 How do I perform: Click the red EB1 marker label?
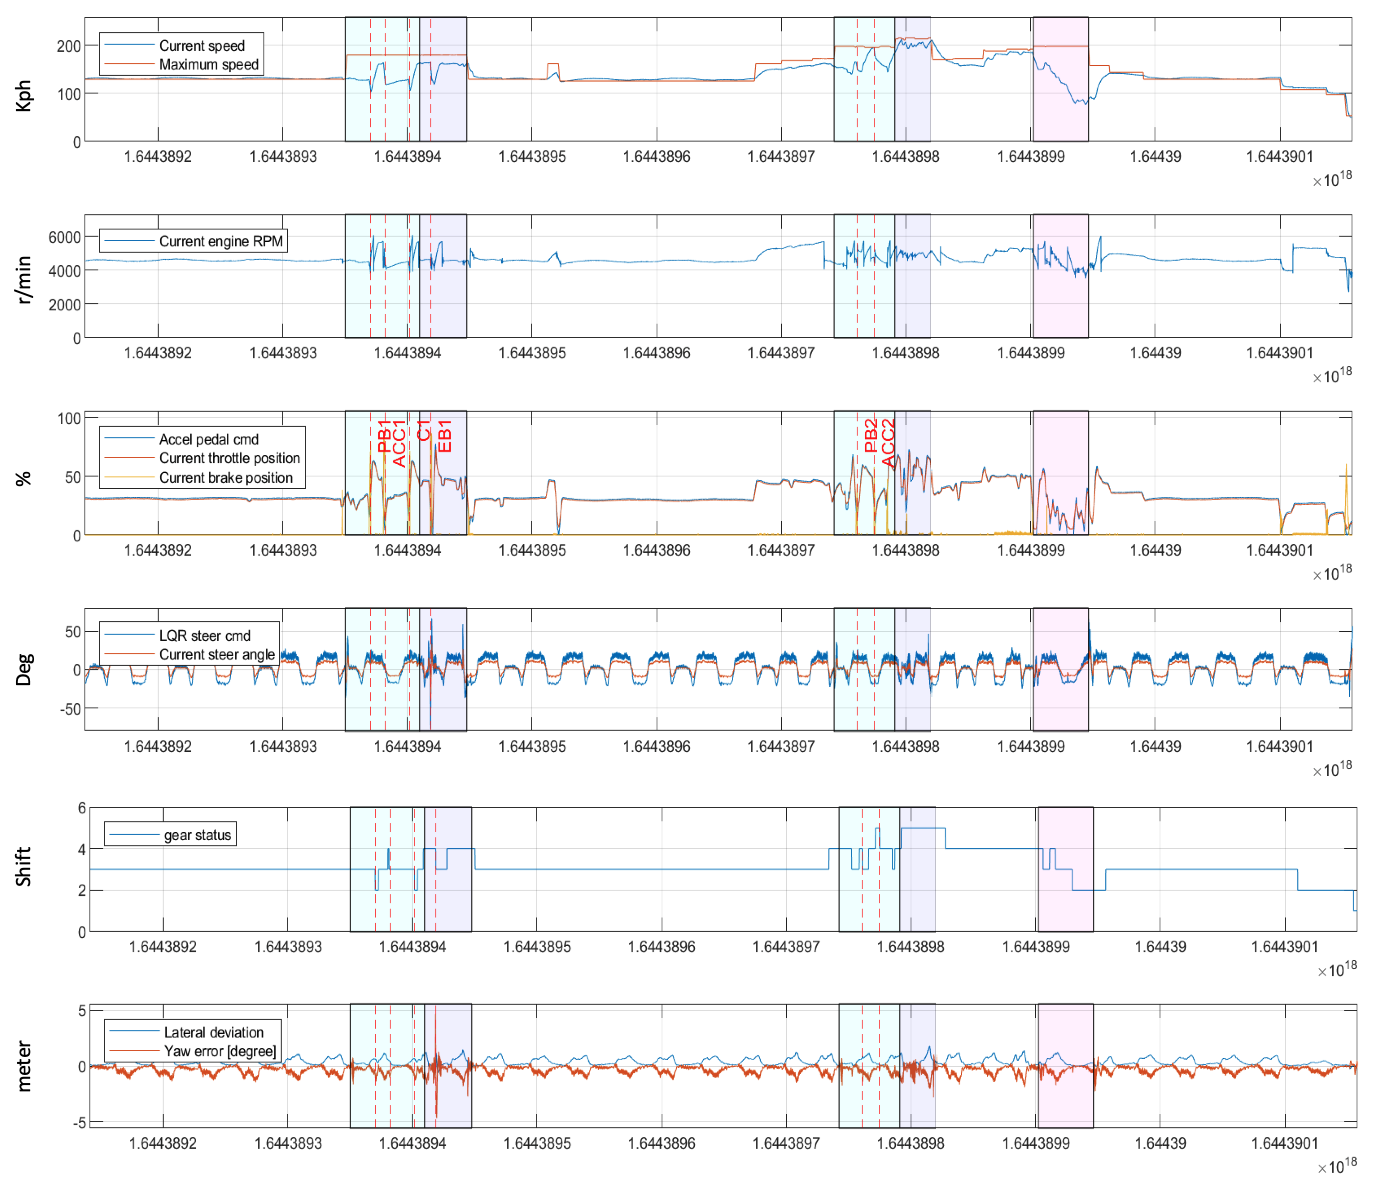coord(445,436)
